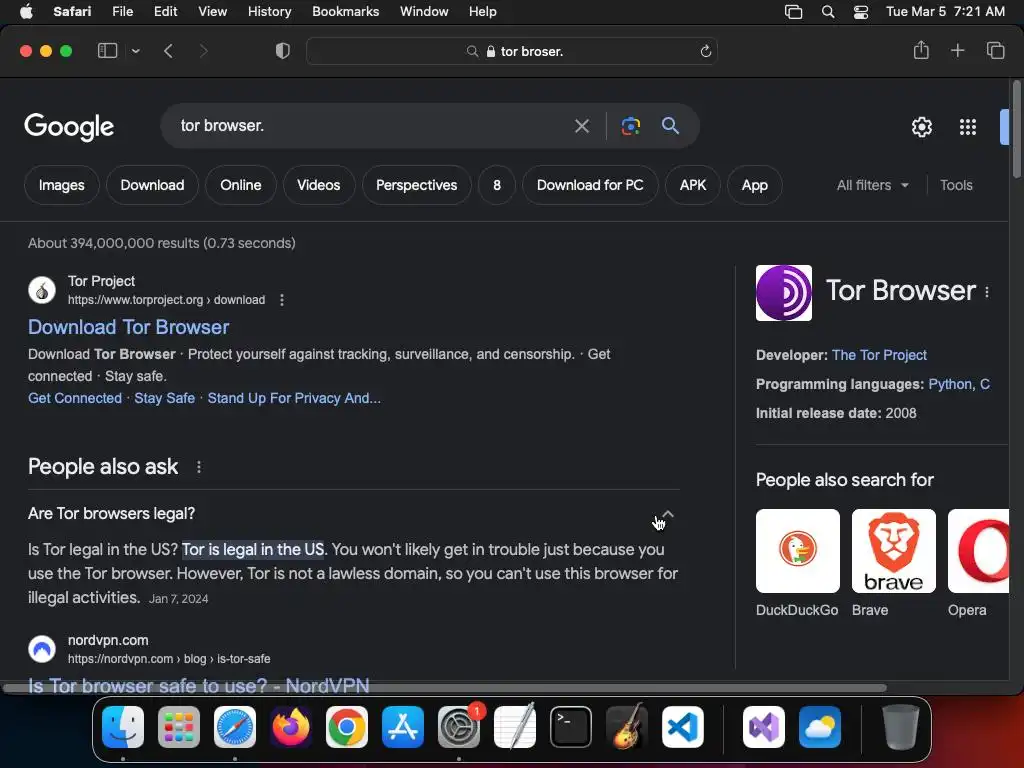Open Stand Up For Privacy sitelink

(x=294, y=398)
